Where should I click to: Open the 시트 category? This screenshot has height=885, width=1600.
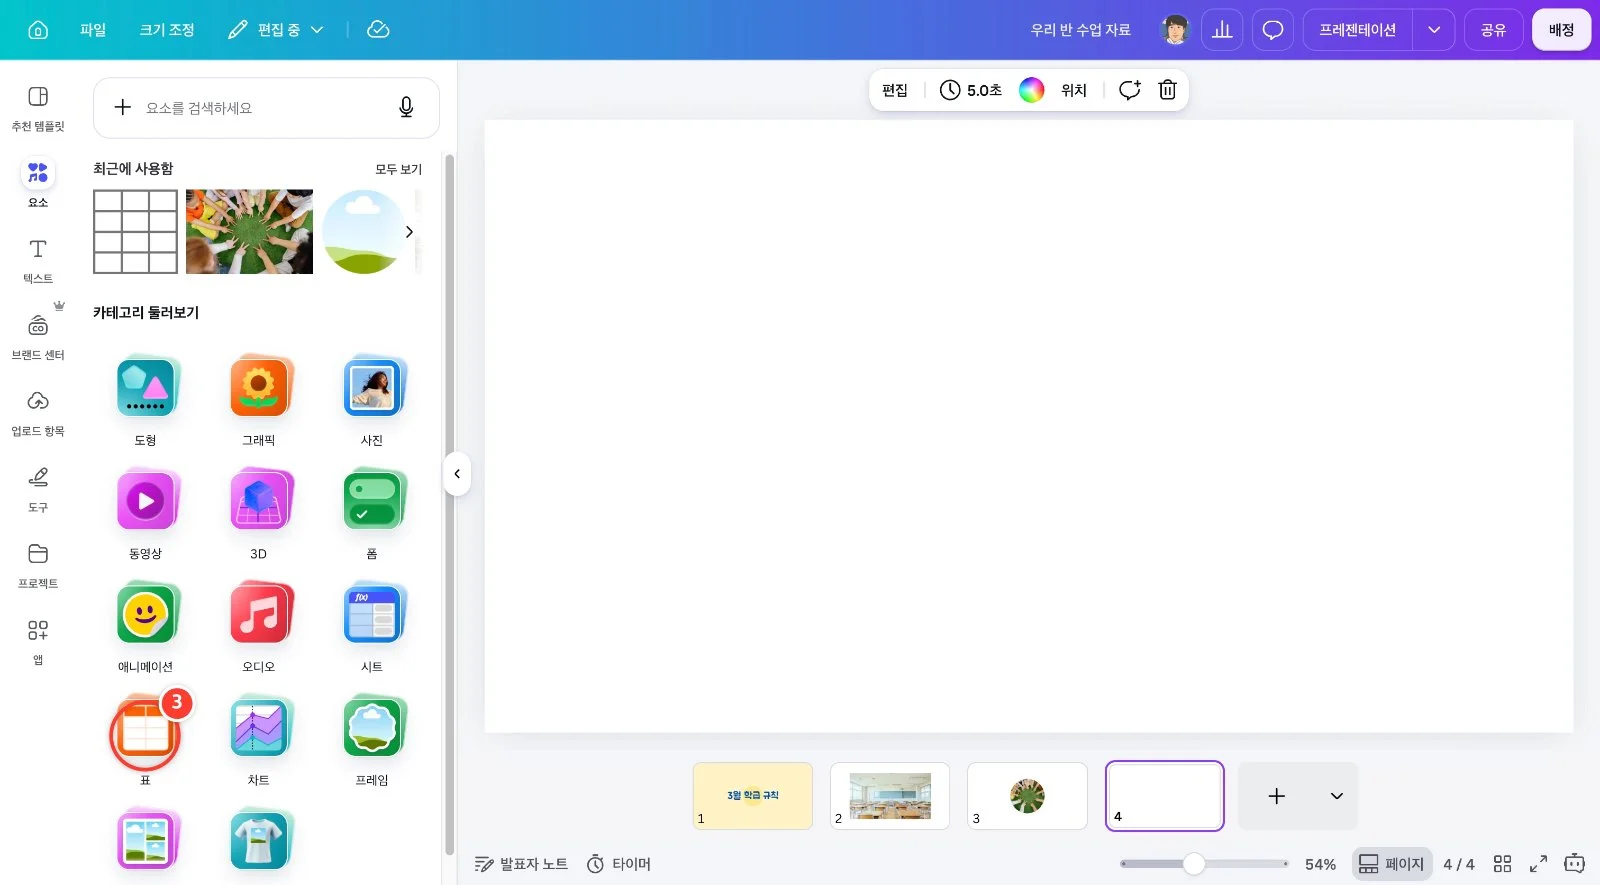[372, 626]
